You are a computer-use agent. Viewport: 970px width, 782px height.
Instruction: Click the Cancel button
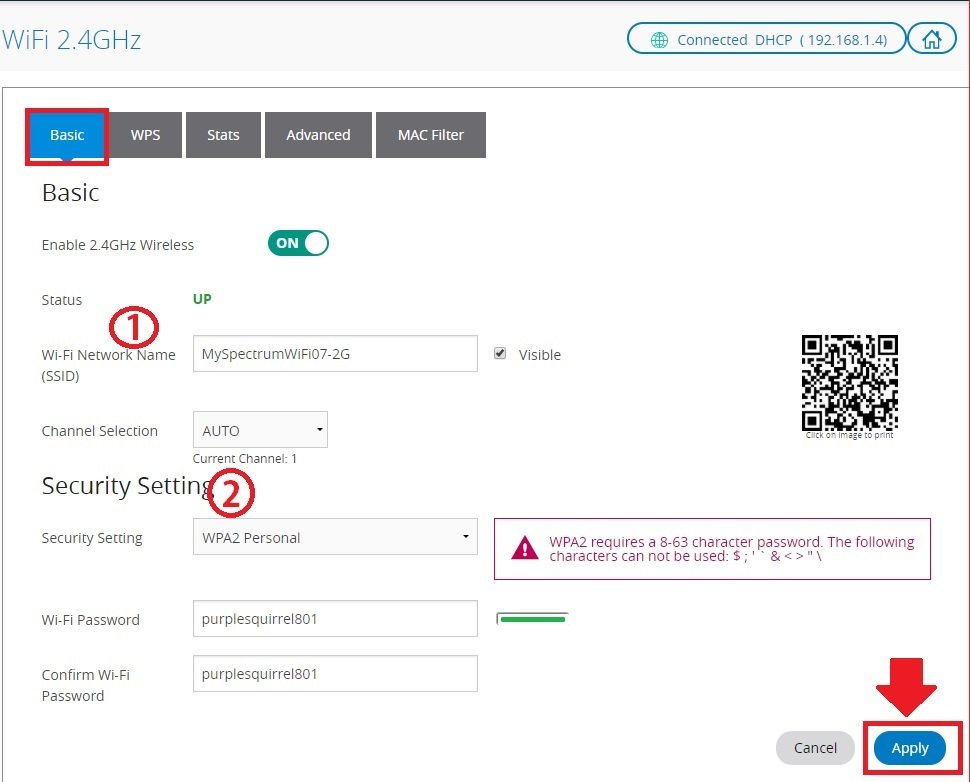[x=815, y=748]
